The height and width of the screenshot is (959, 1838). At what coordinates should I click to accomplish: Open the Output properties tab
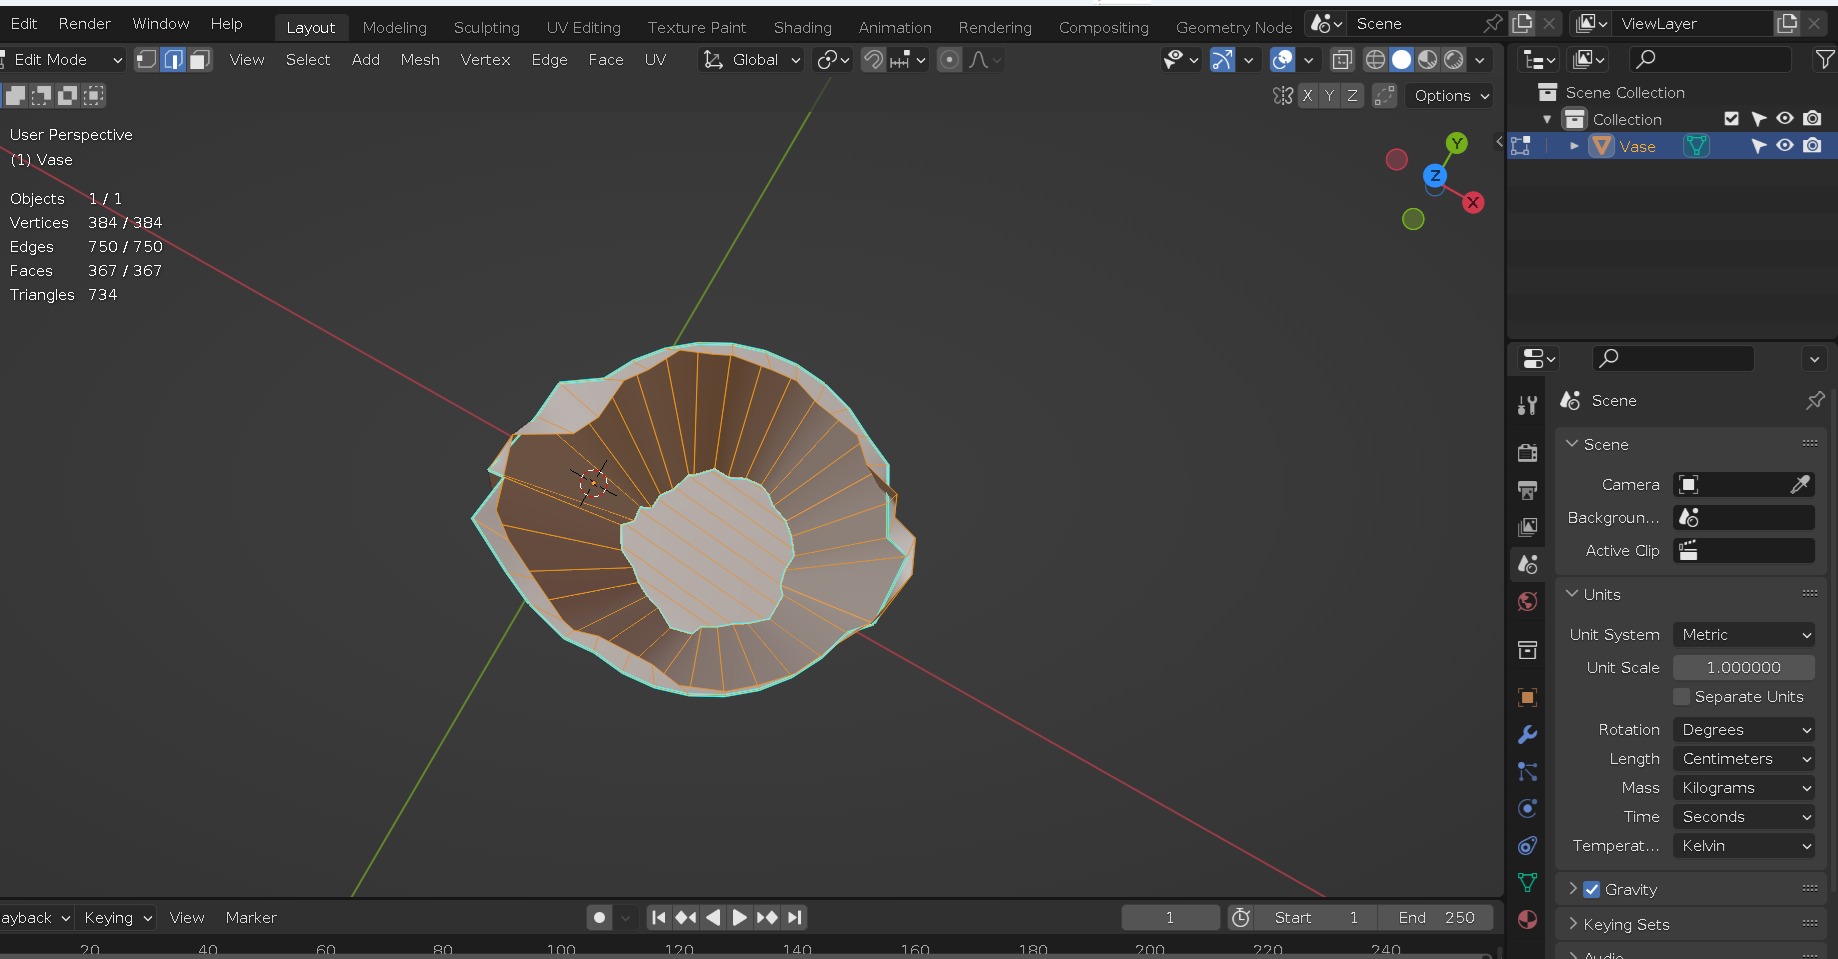pos(1527,489)
